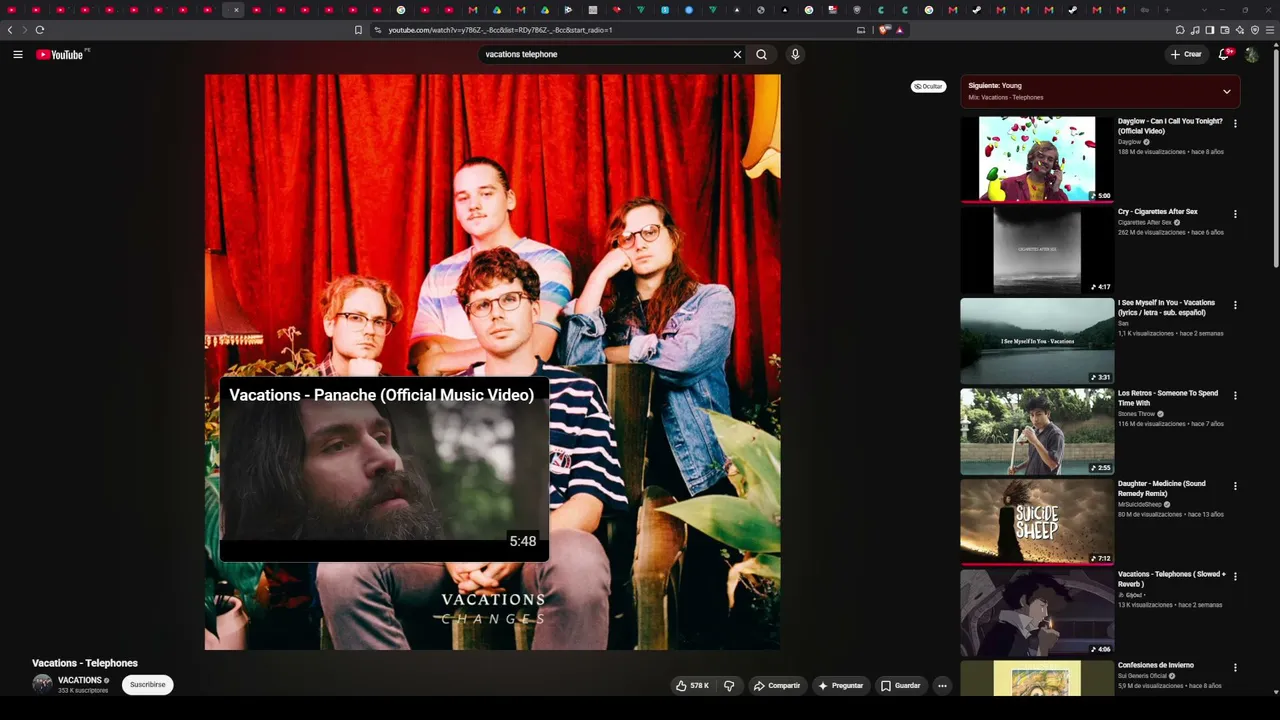The height and width of the screenshot is (720, 1280).
Task: Close the current active browser tab
Action: [236, 10]
